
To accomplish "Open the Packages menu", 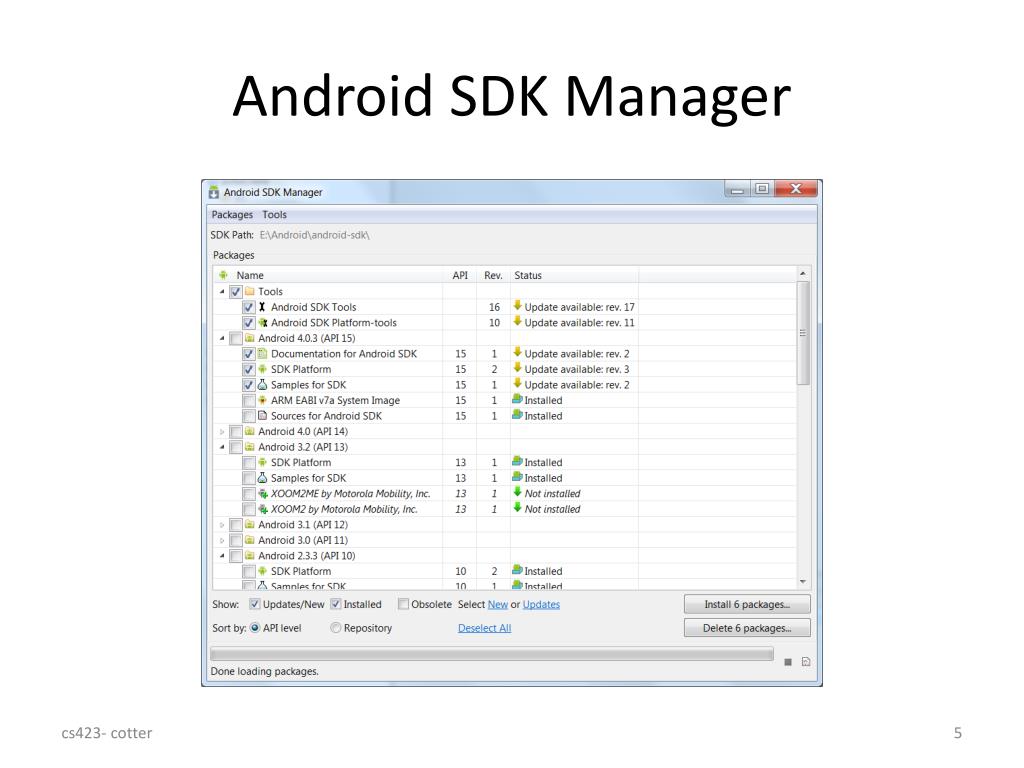I will coord(232,215).
